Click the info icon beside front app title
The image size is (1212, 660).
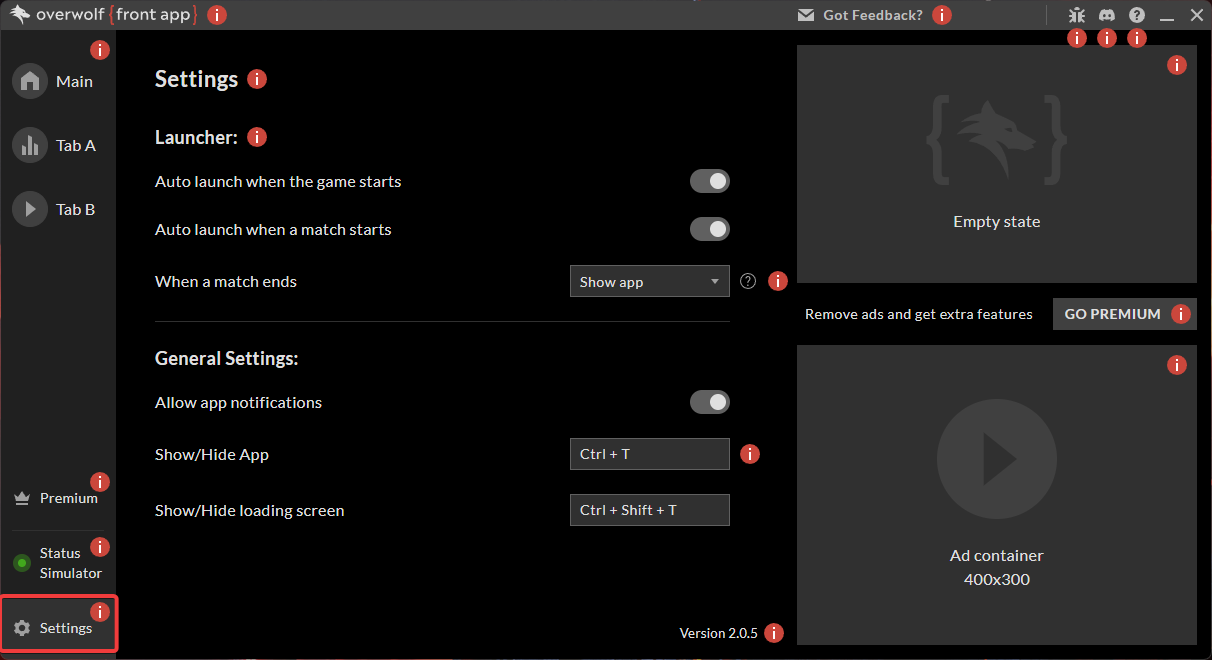(217, 15)
